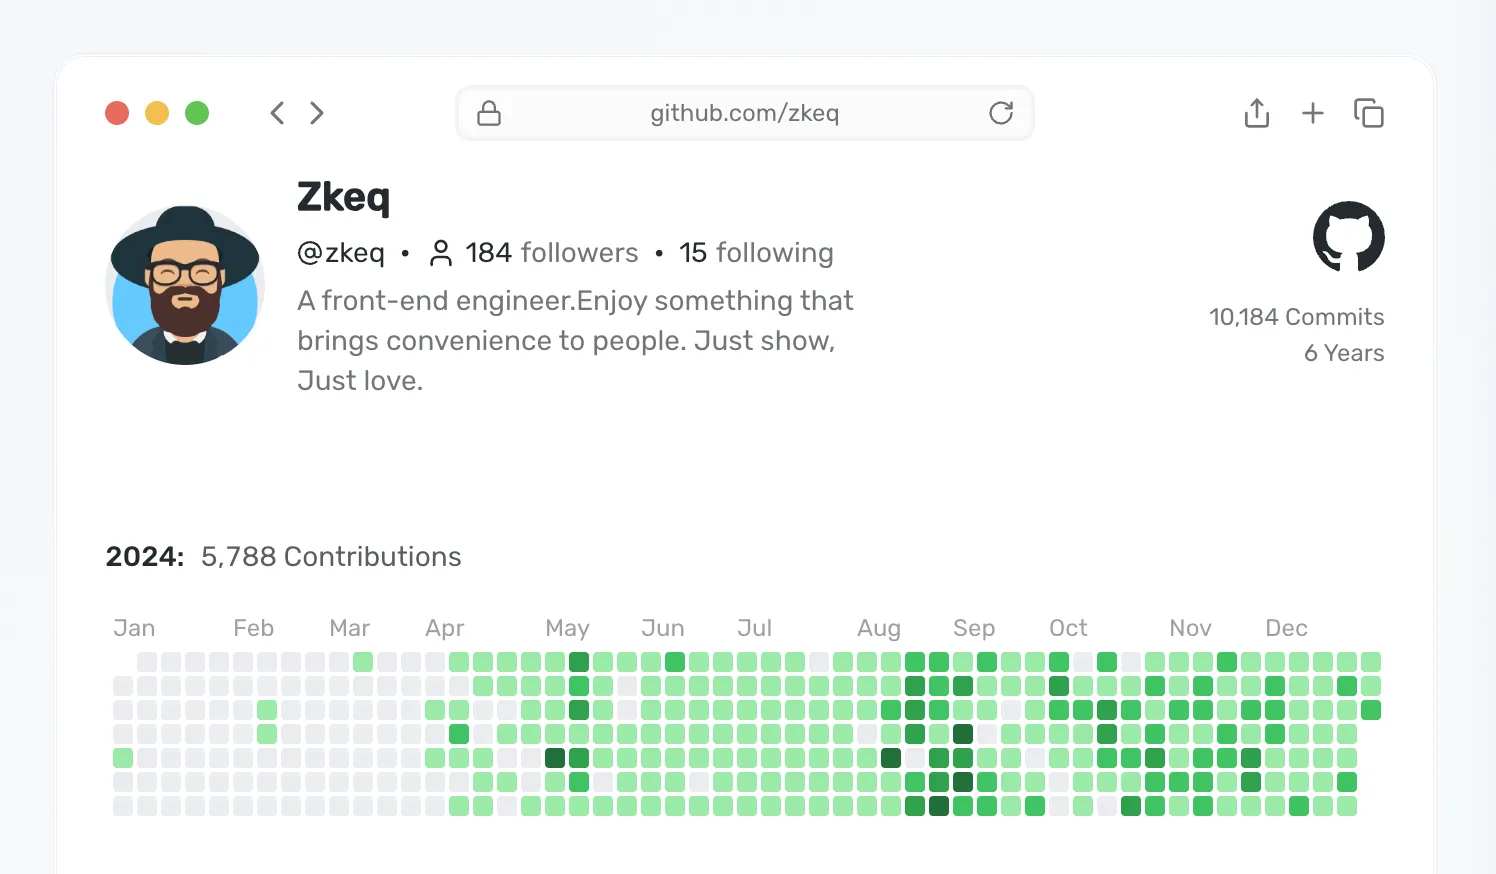Click the 6 Years label
Viewport: 1496px width, 874px height.
[1344, 353]
